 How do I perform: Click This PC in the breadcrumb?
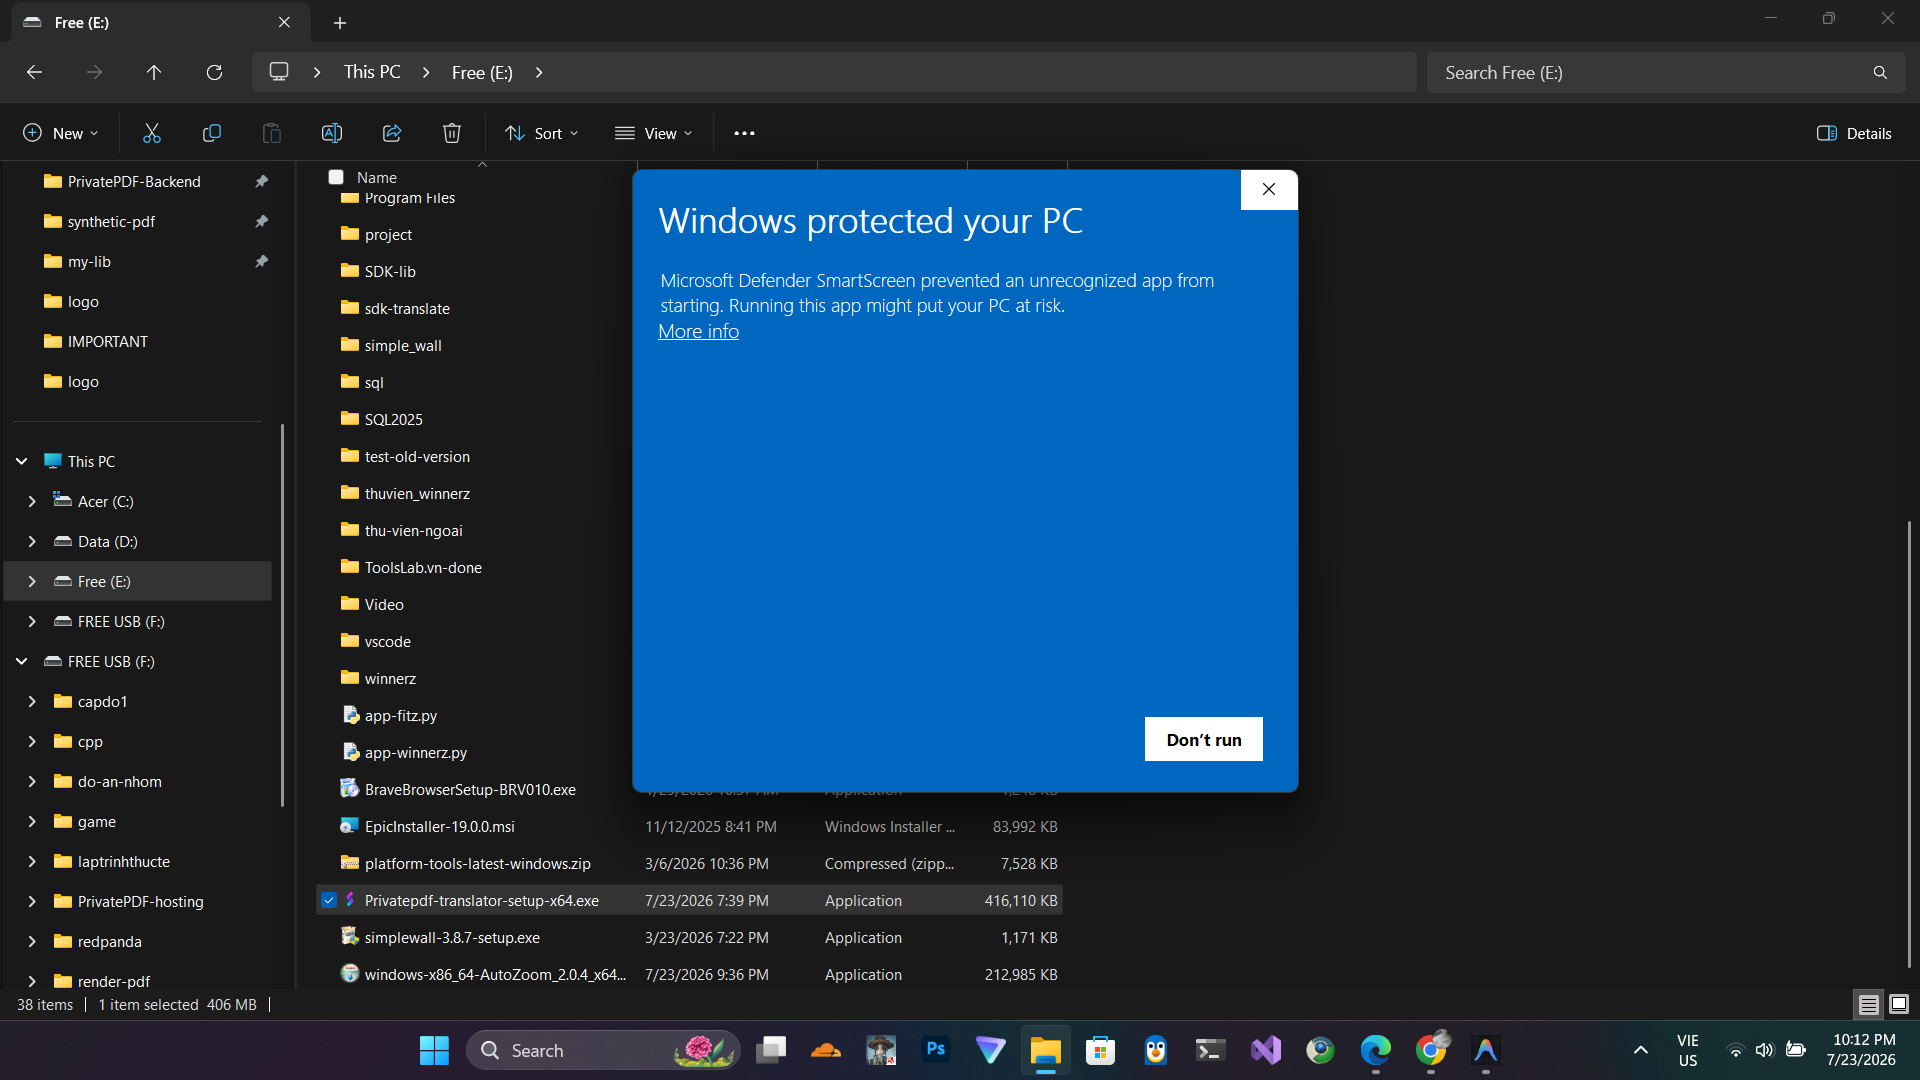tap(372, 72)
